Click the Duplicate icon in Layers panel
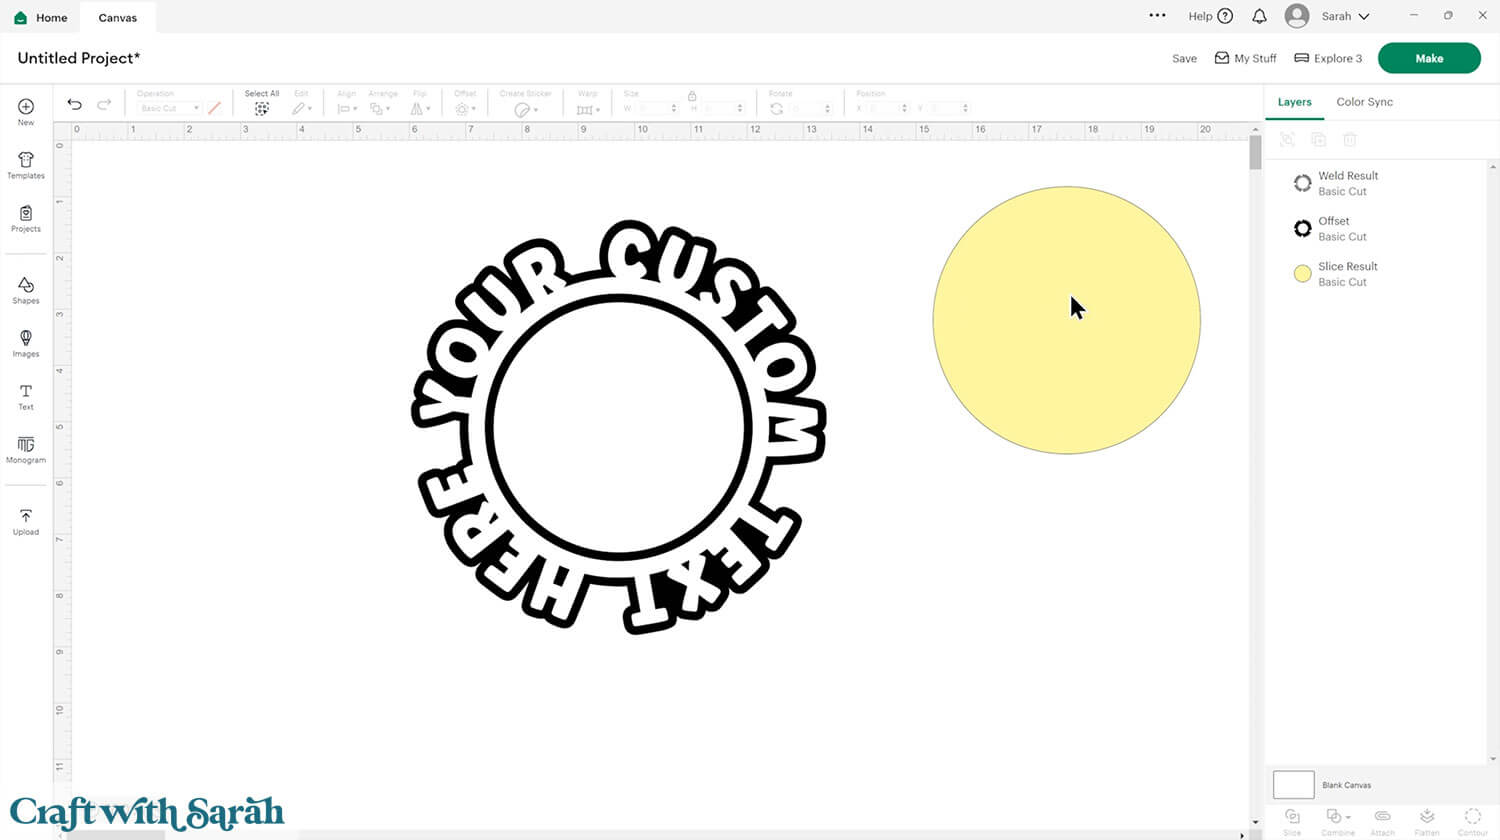The height and width of the screenshot is (840, 1500). tap(1319, 140)
